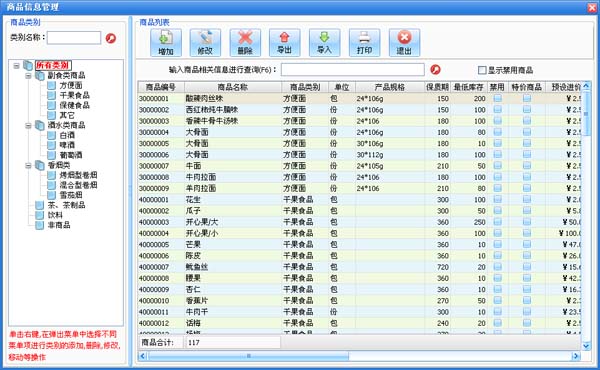Collapse the 副食类商品 tree node
The width and height of the screenshot is (600, 370).
click(x=28, y=76)
